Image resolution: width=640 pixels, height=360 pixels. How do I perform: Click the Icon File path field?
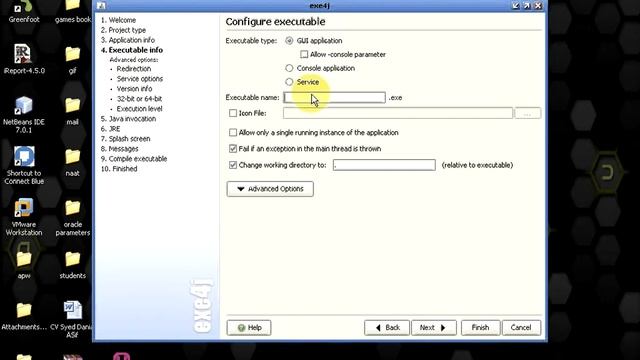click(x=398, y=113)
